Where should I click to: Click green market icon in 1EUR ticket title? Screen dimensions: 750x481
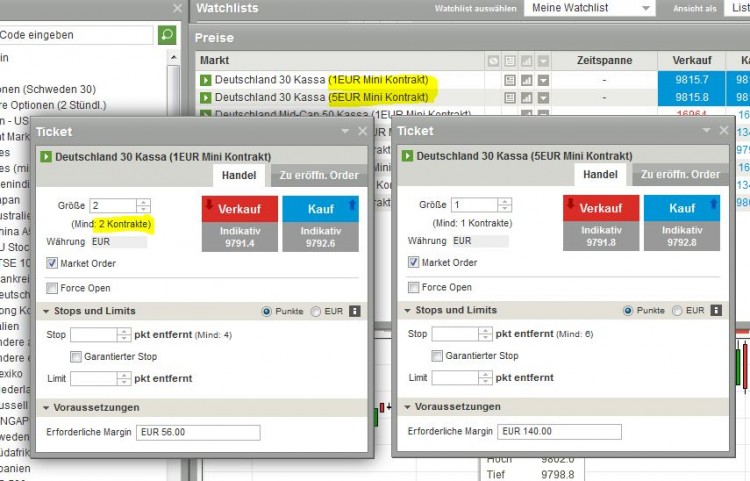(46, 156)
